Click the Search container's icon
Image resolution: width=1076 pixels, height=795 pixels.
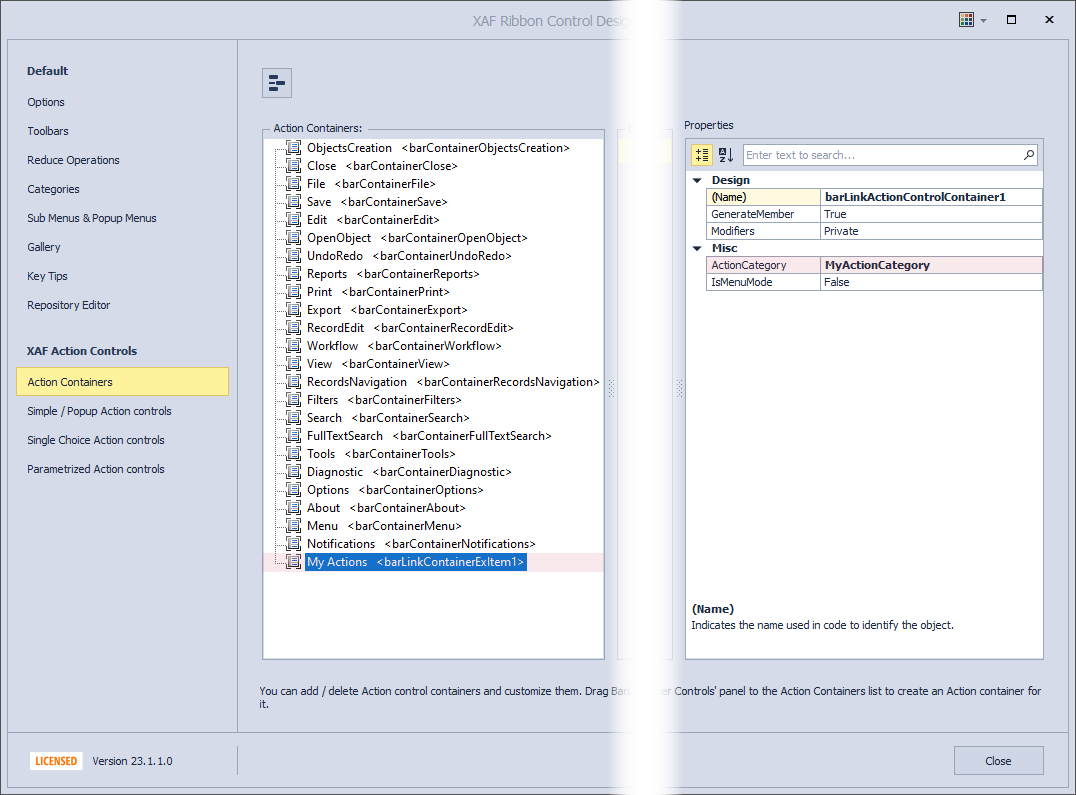pos(294,418)
